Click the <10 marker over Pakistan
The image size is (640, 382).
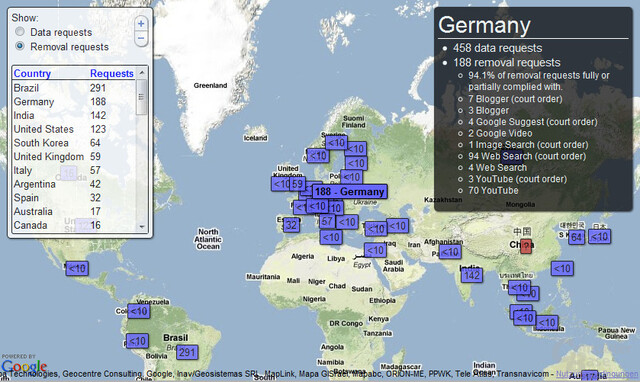450,252
